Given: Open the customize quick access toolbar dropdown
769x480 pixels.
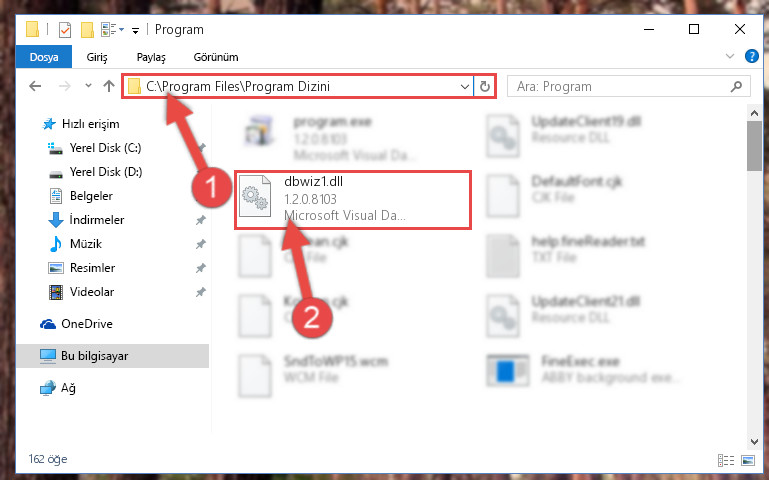Looking at the screenshot, I should tap(135, 31).
